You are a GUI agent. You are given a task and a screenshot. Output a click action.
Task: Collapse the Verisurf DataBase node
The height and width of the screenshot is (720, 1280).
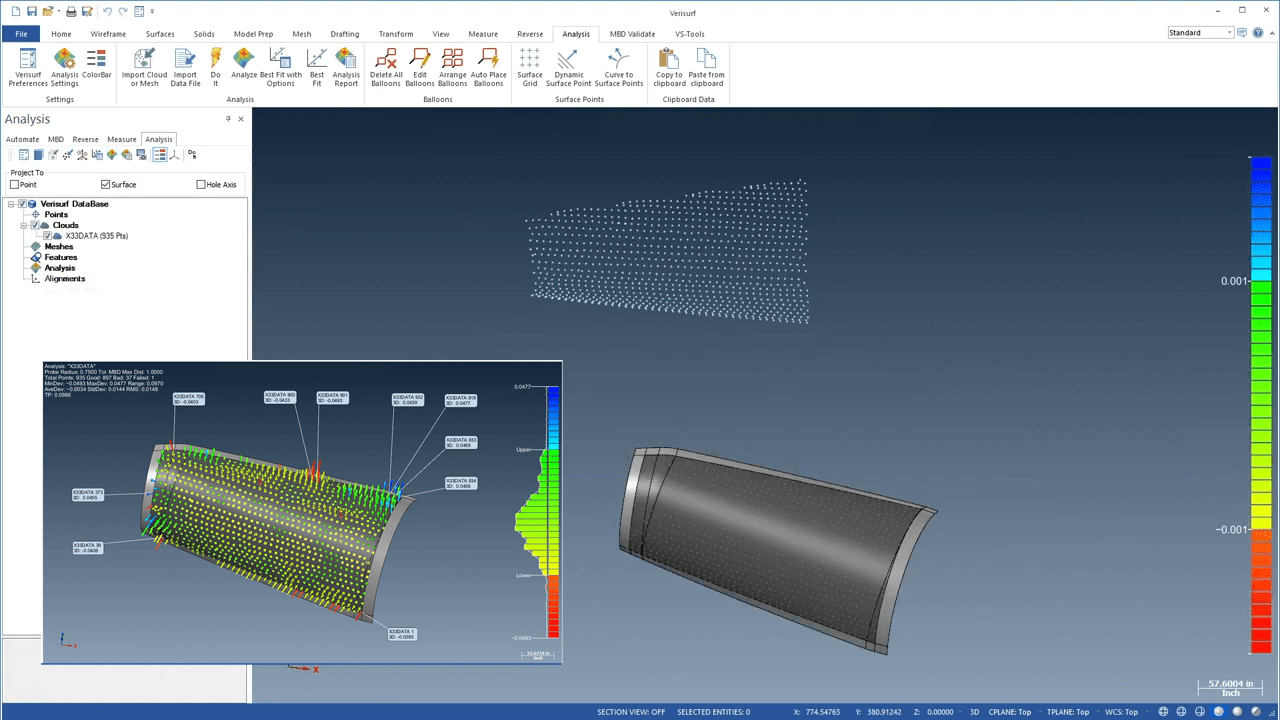click(x=13, y=203)
